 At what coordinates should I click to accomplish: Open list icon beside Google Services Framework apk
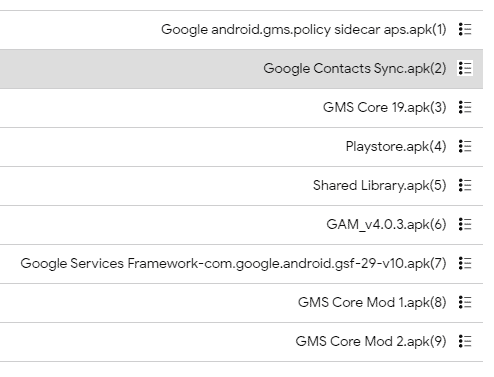(x=465, y=263)
